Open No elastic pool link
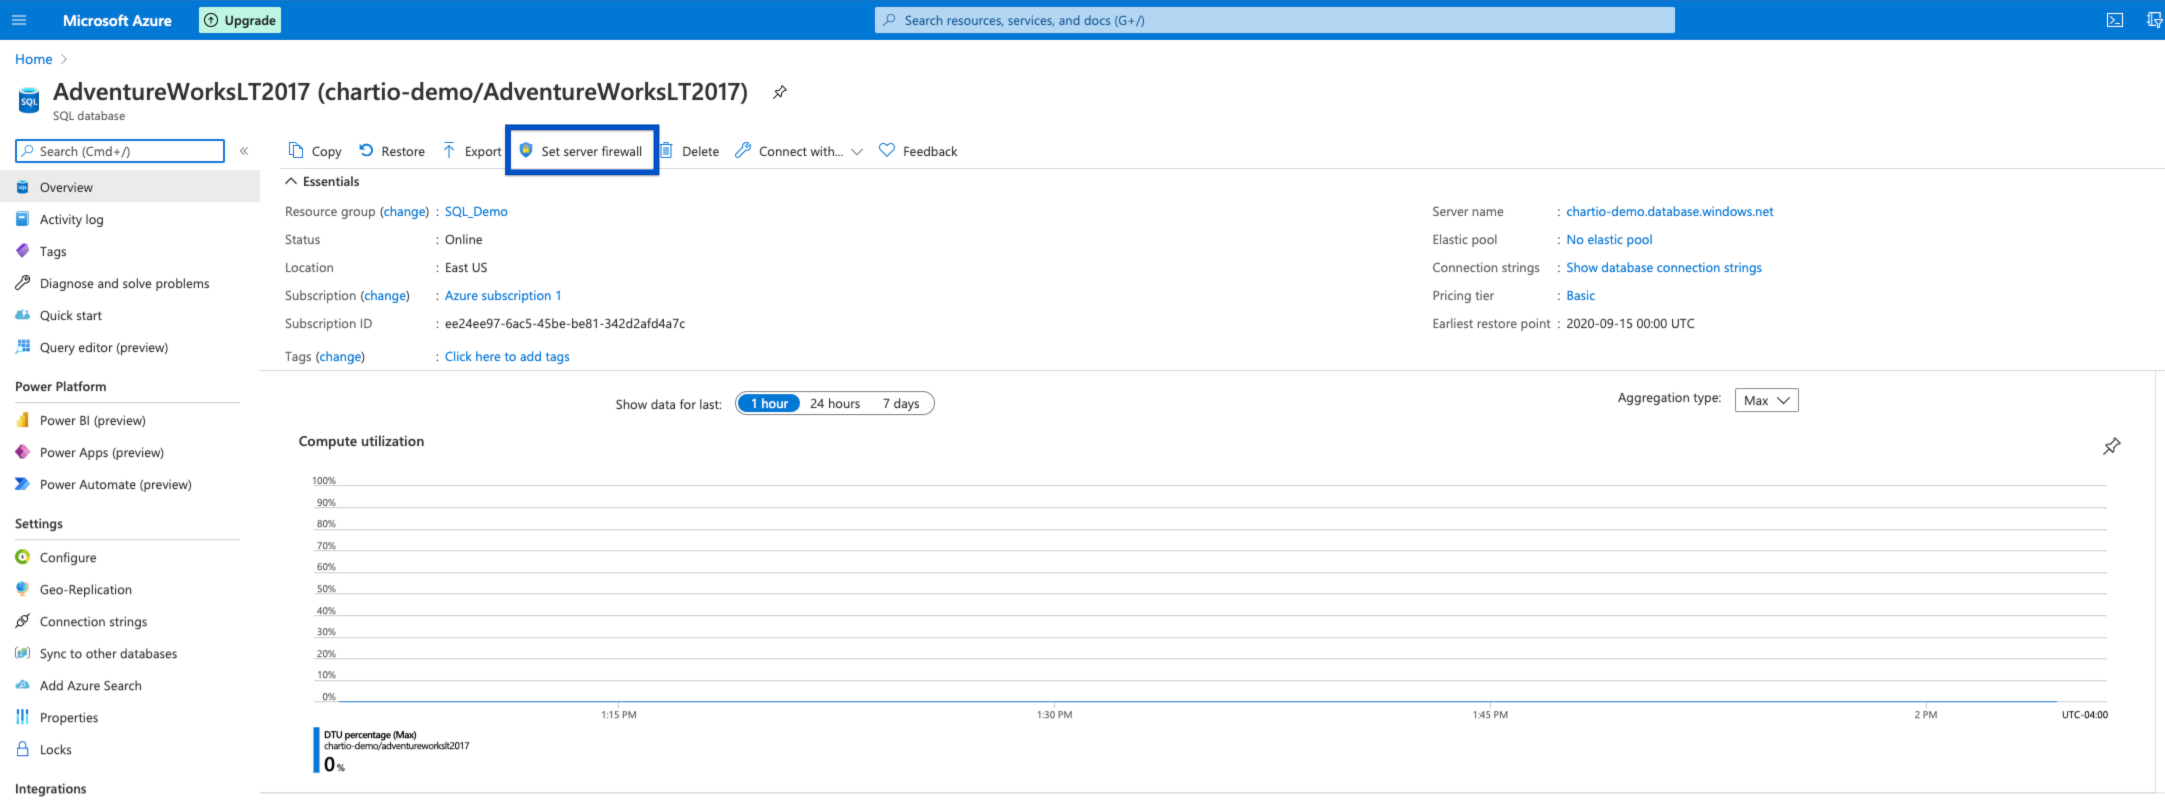This screenshot has width=2165, height=802. [1609, 239]
